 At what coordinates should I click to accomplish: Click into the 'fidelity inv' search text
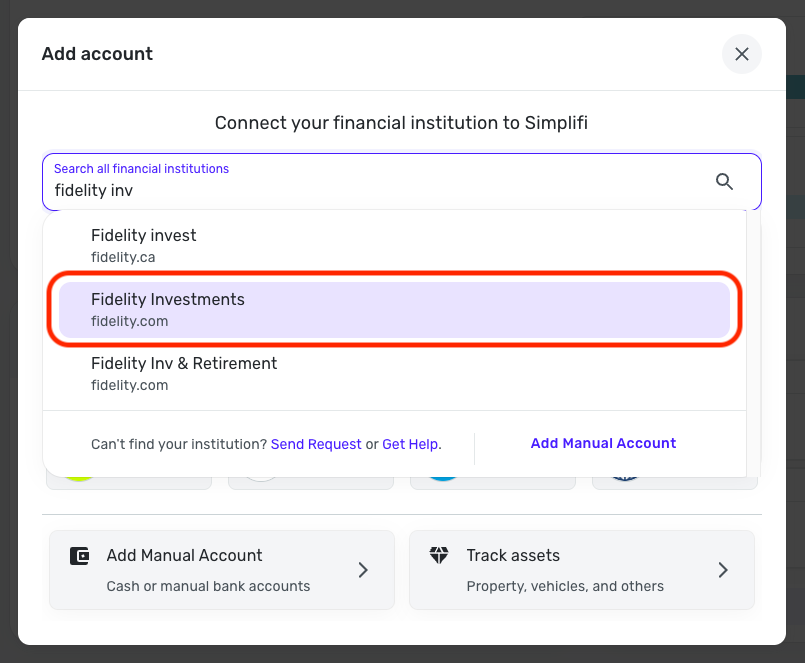pyautogui.click(x=94, y=190)
